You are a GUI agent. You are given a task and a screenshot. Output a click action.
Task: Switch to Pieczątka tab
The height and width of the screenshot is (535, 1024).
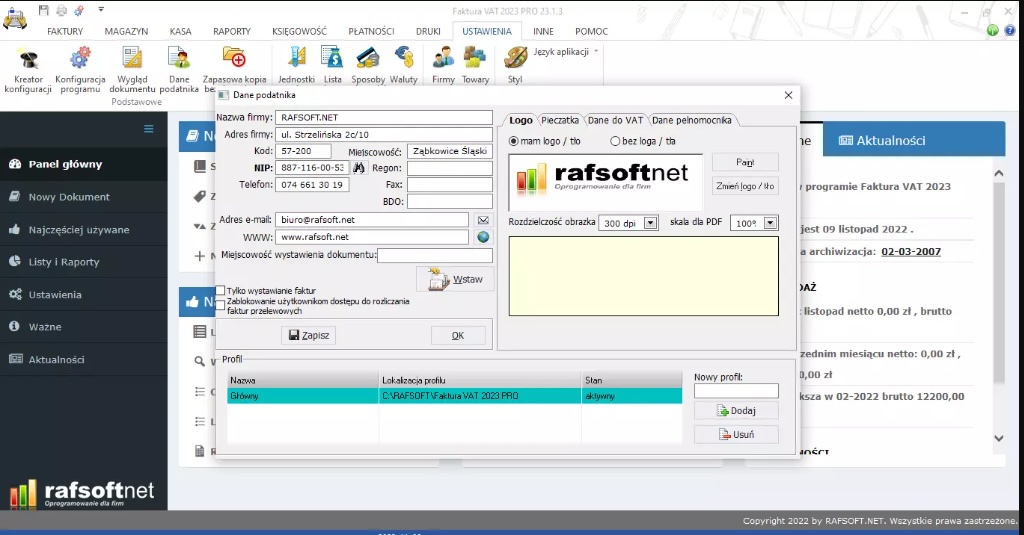coord(560,120)
